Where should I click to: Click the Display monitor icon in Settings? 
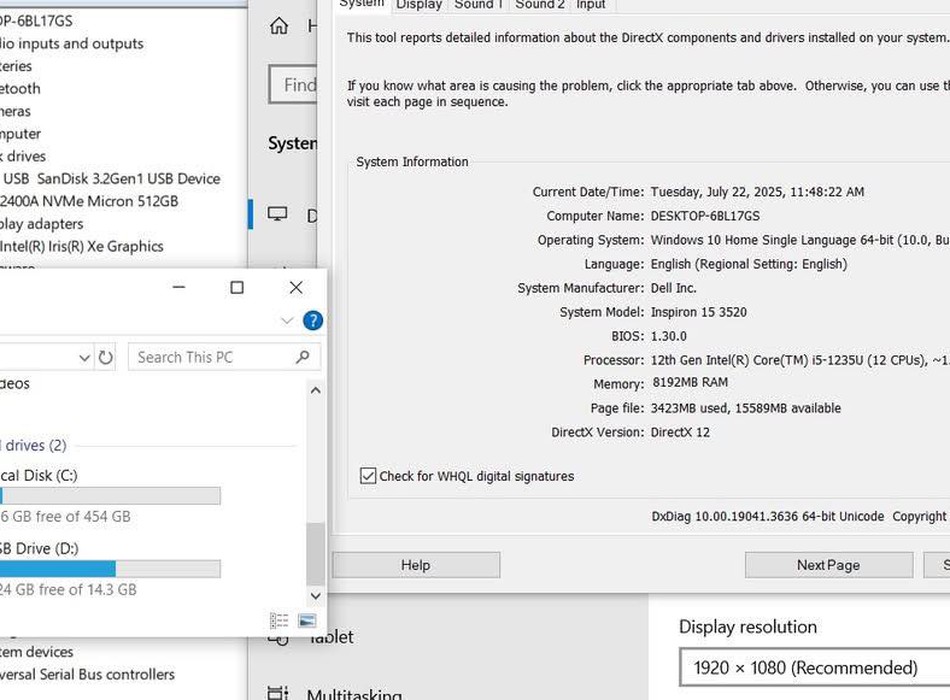278,215
